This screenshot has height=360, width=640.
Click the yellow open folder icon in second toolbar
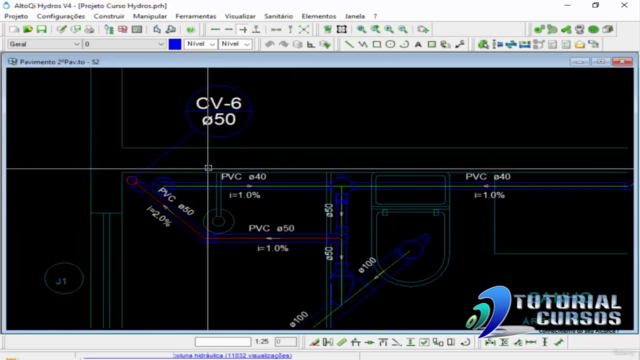[x=580, y=44]
